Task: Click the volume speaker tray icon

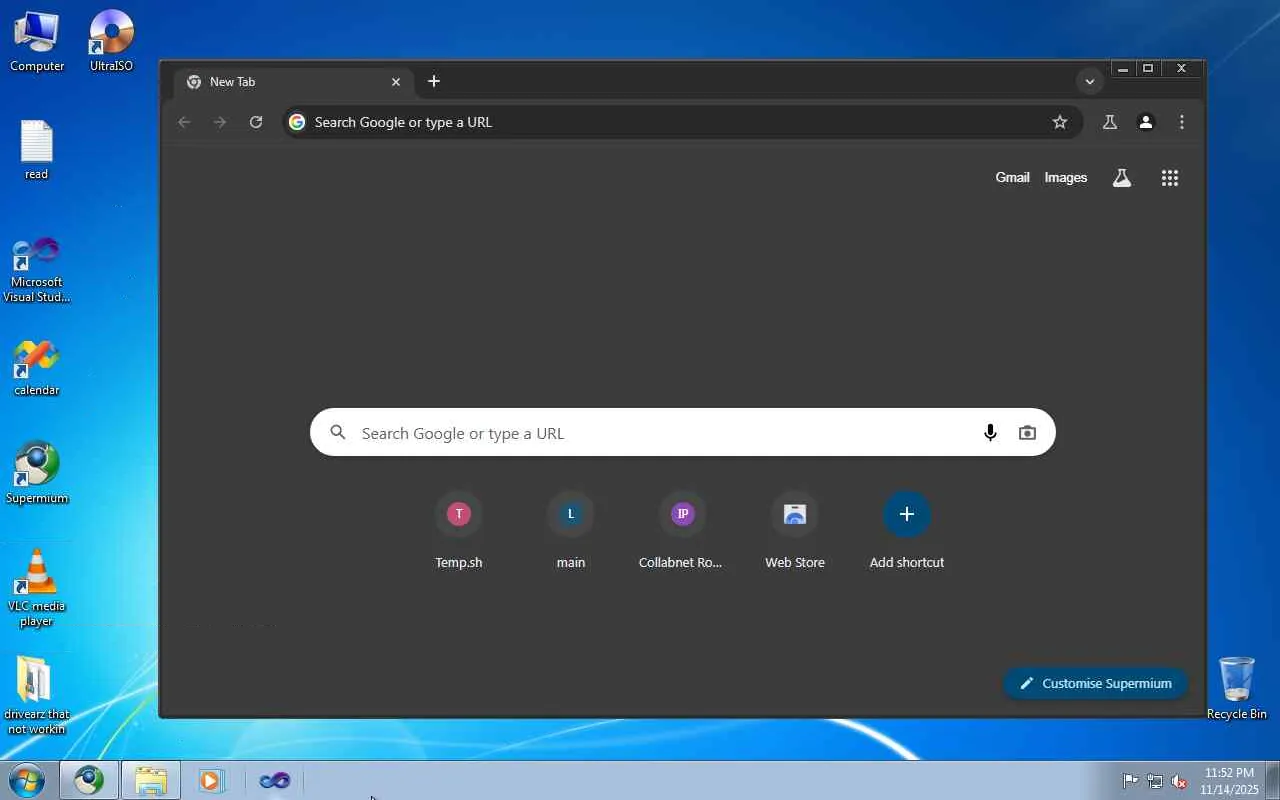Action: tap(1180, 781)
